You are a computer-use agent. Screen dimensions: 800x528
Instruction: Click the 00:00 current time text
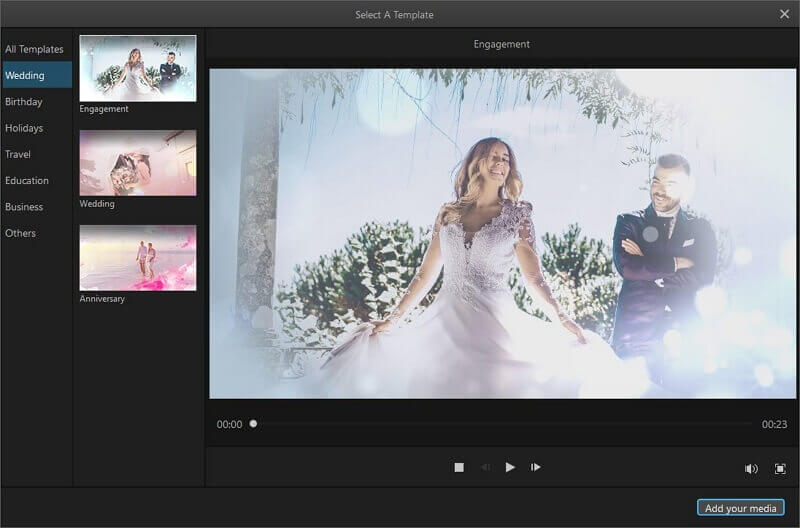click(x=229, y=424)
